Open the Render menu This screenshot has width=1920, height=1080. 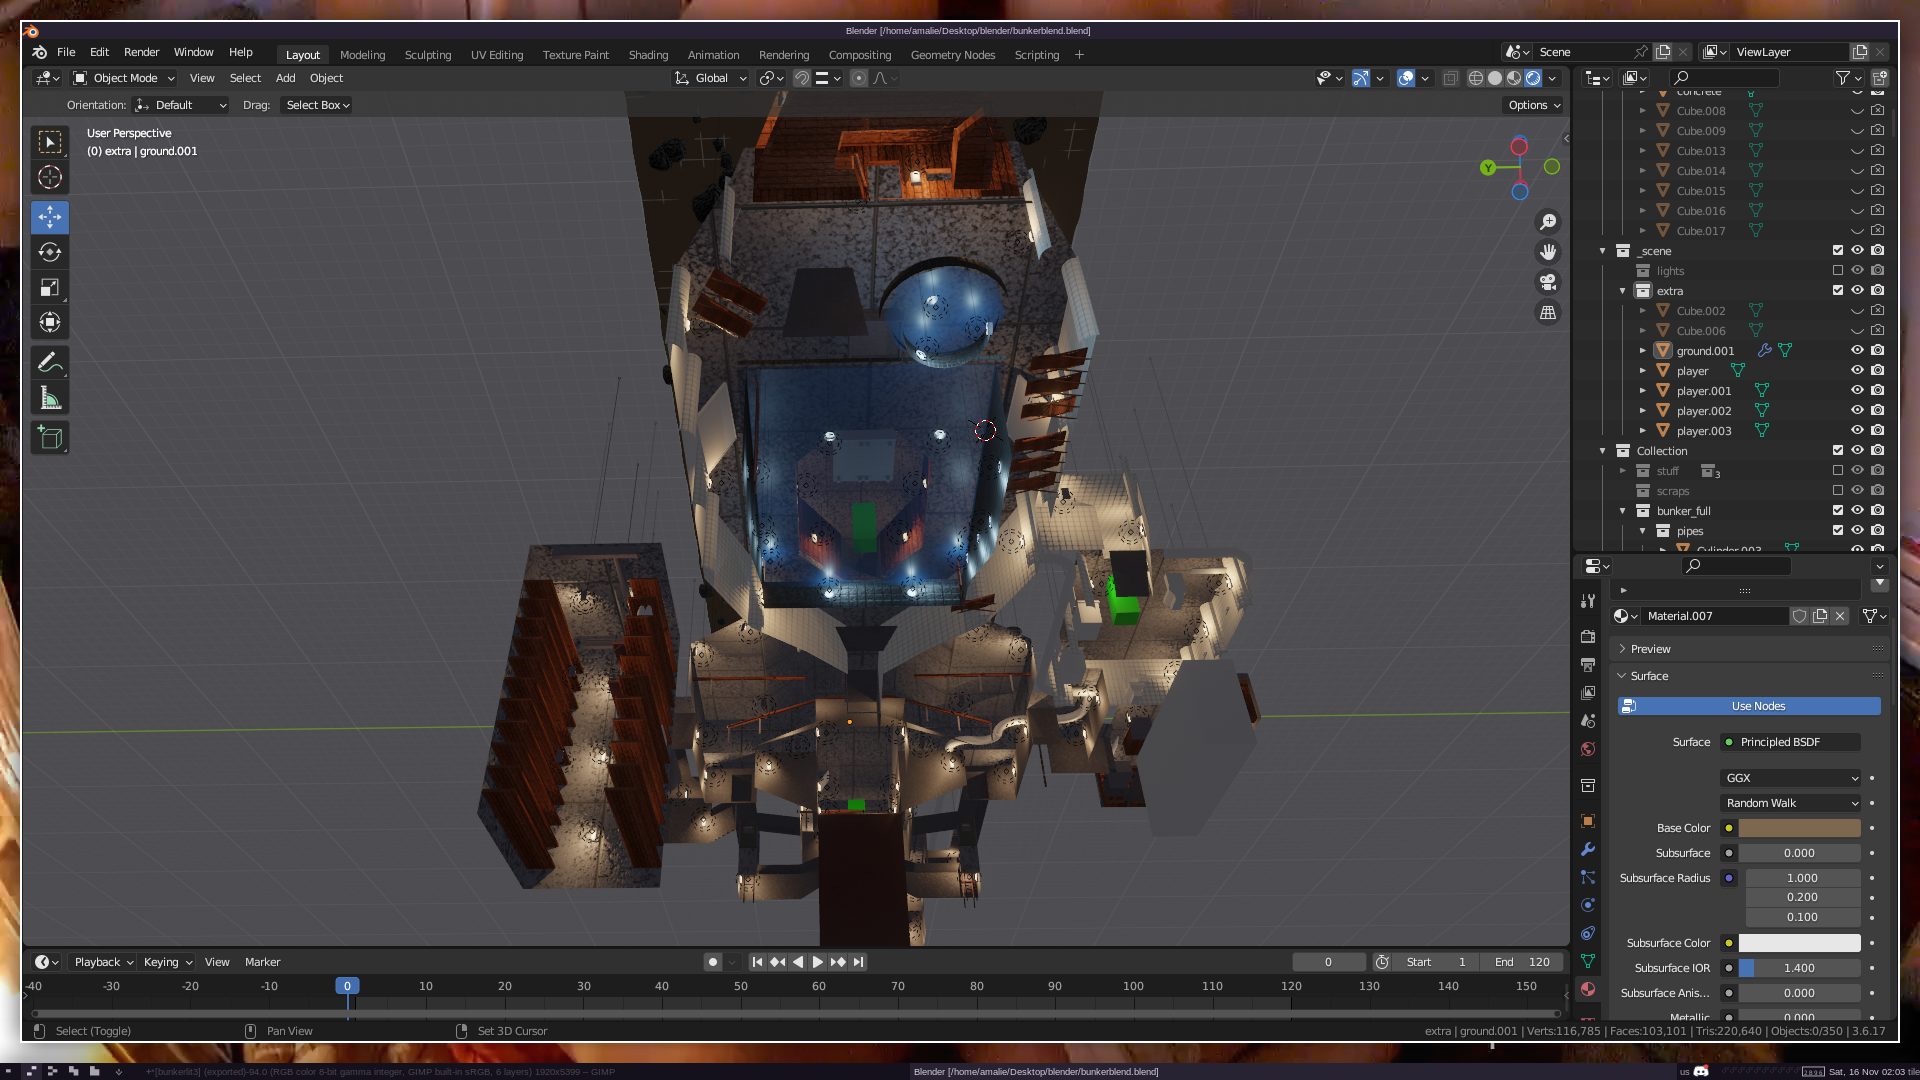(x=141, y=52)
